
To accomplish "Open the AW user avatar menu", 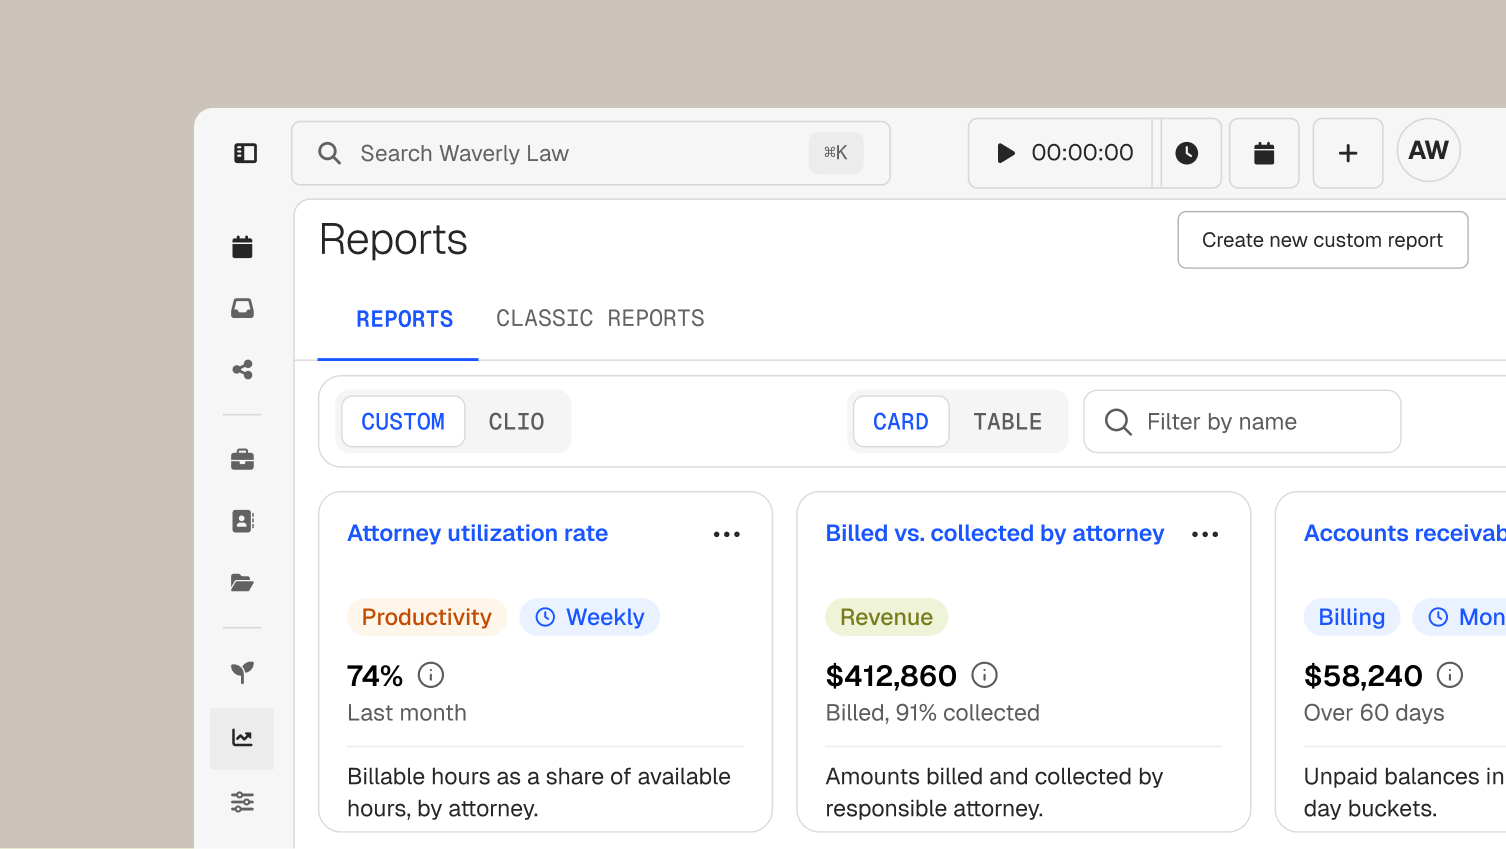I will pyautogui.click(x=1429, y=150).
